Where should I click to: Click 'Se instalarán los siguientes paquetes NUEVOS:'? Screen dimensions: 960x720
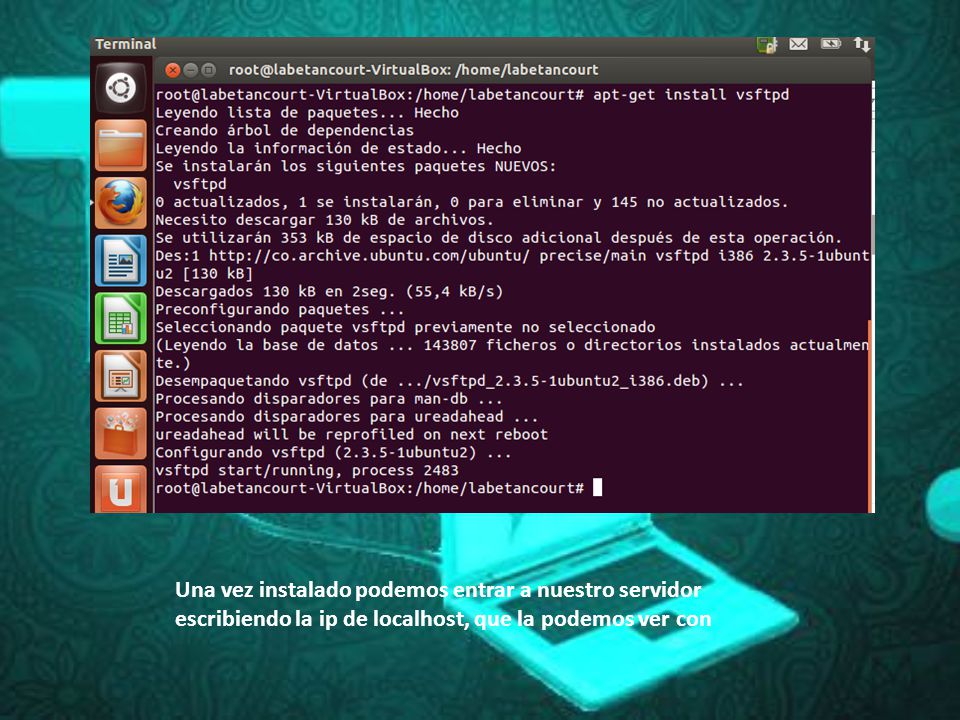[x=356, y=167]
